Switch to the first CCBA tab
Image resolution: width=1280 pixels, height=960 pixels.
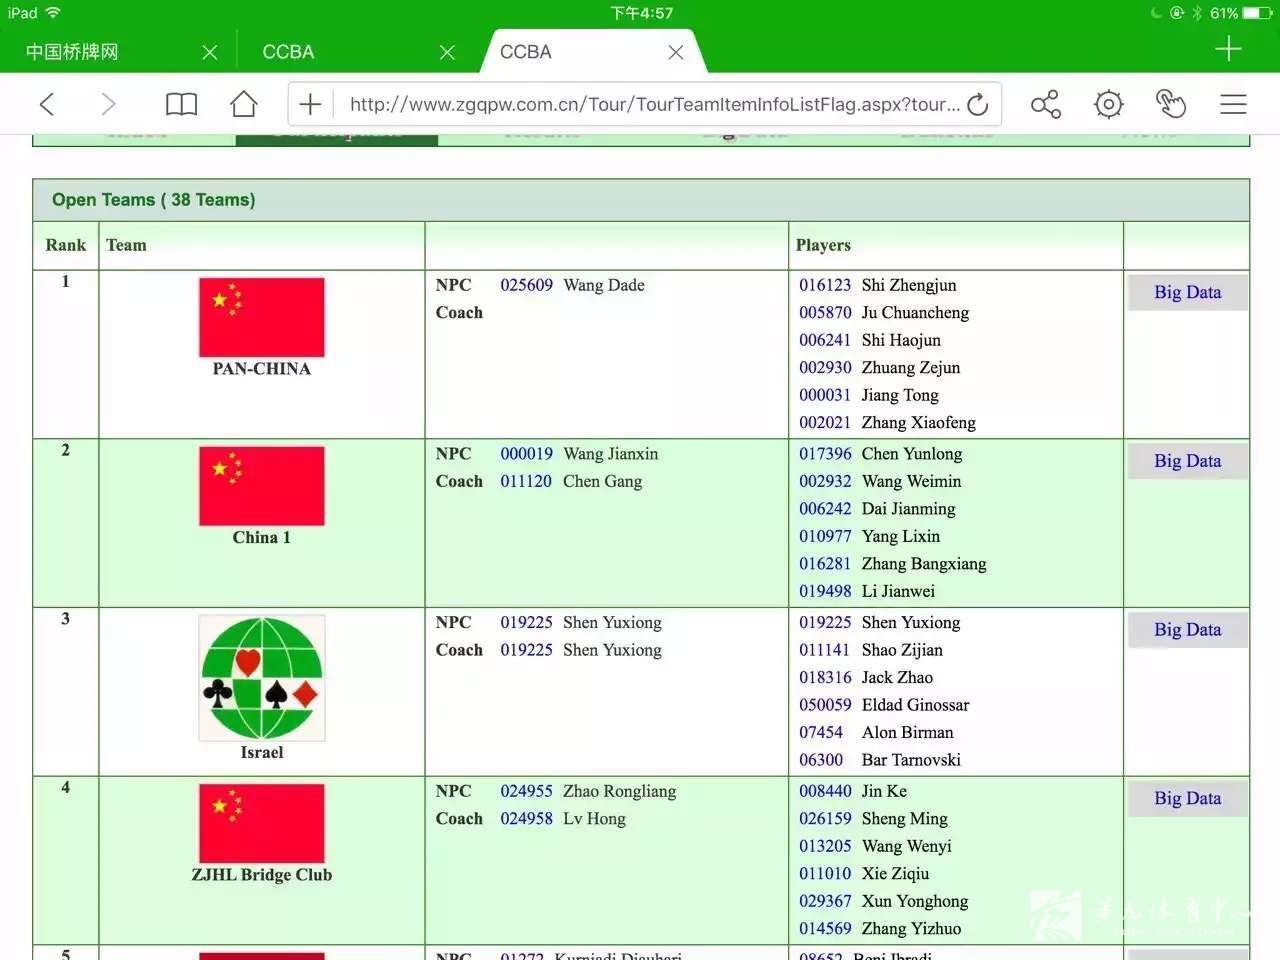288,51
